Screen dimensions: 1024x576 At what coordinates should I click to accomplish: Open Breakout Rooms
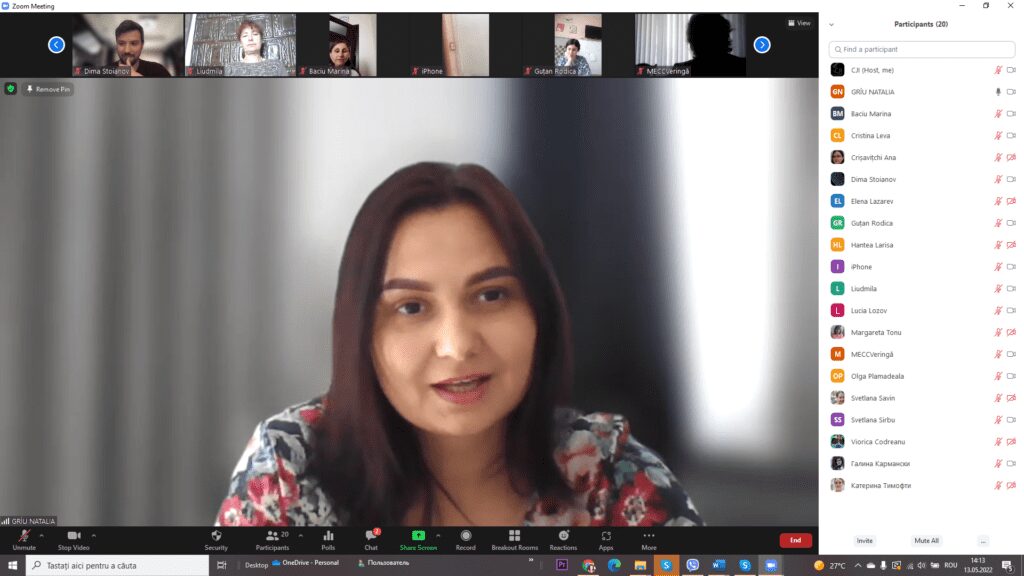(514, 540)
